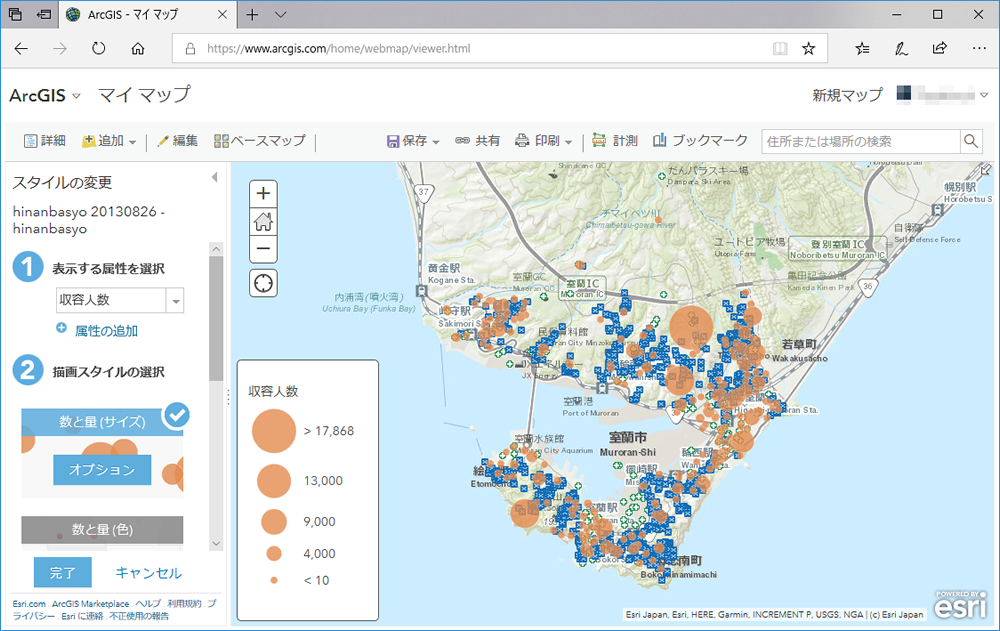Open the ArcGIS Marketplace footer link
The width and height of the screenshot is (1000, 631).
click(x=90, y=604)
